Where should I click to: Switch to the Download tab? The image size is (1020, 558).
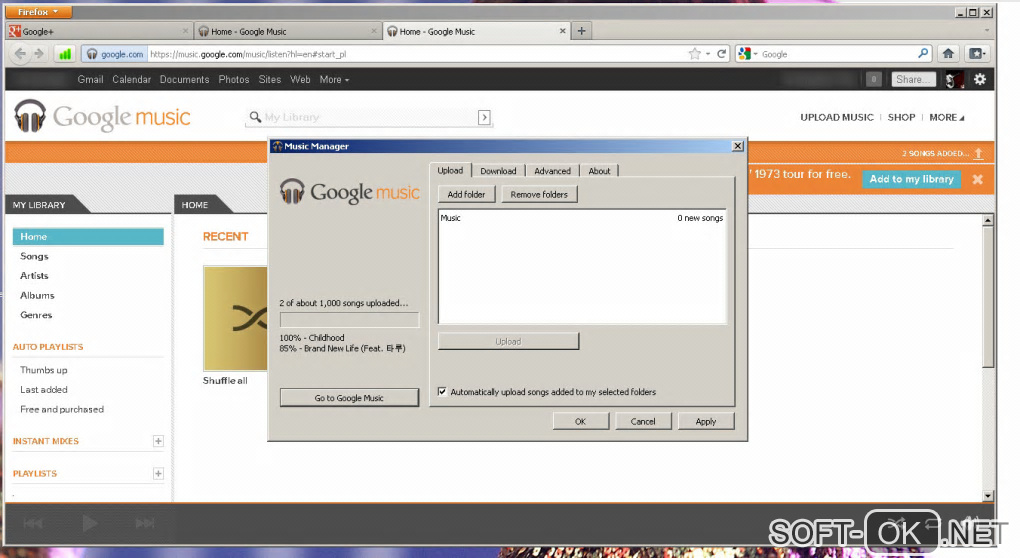[498, 171]
